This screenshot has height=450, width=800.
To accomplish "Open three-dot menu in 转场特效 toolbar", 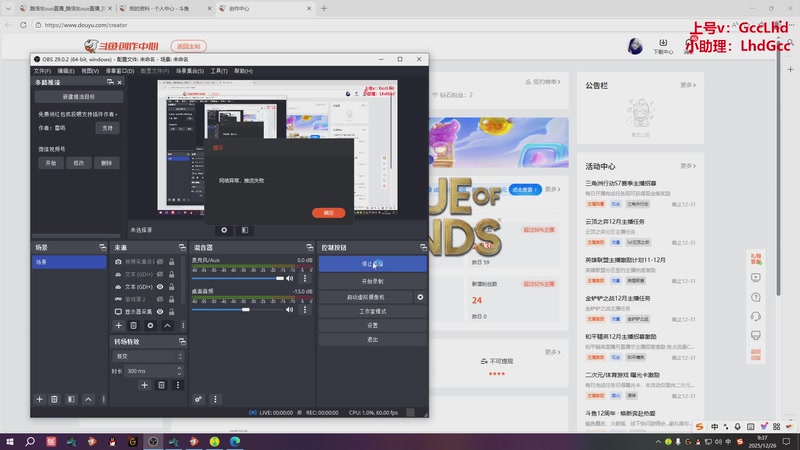I will click(x=178, y=385).
